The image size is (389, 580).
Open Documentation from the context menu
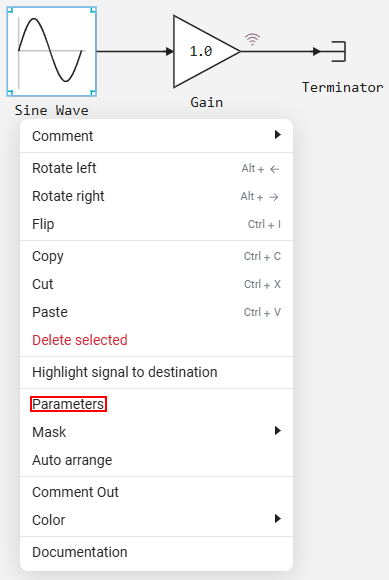(156, 552)
